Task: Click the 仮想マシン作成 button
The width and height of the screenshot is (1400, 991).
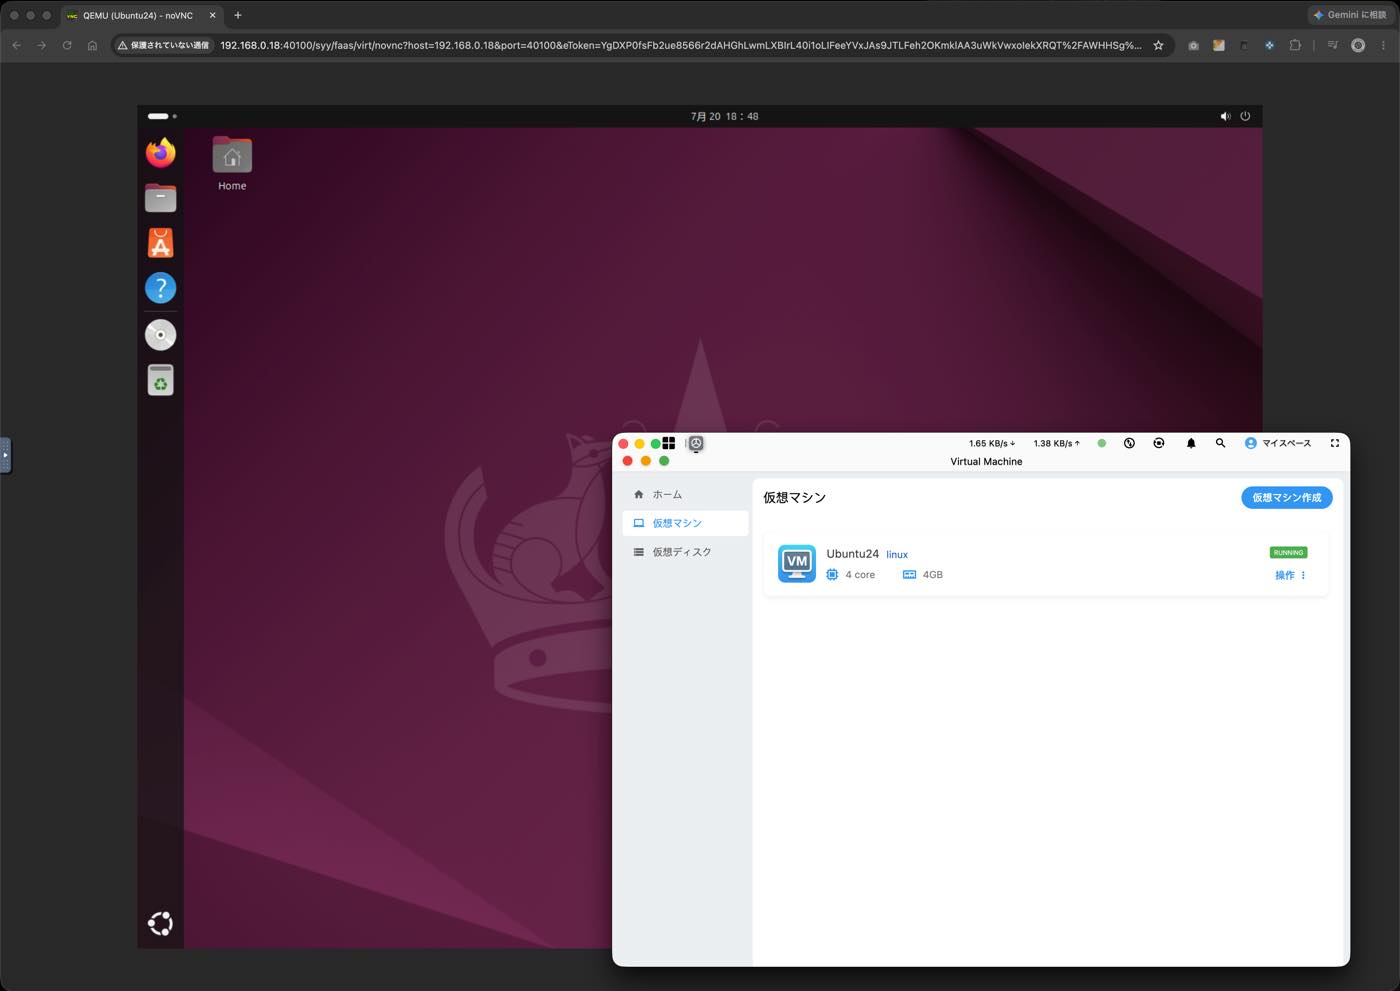Action: [1286, 497]
